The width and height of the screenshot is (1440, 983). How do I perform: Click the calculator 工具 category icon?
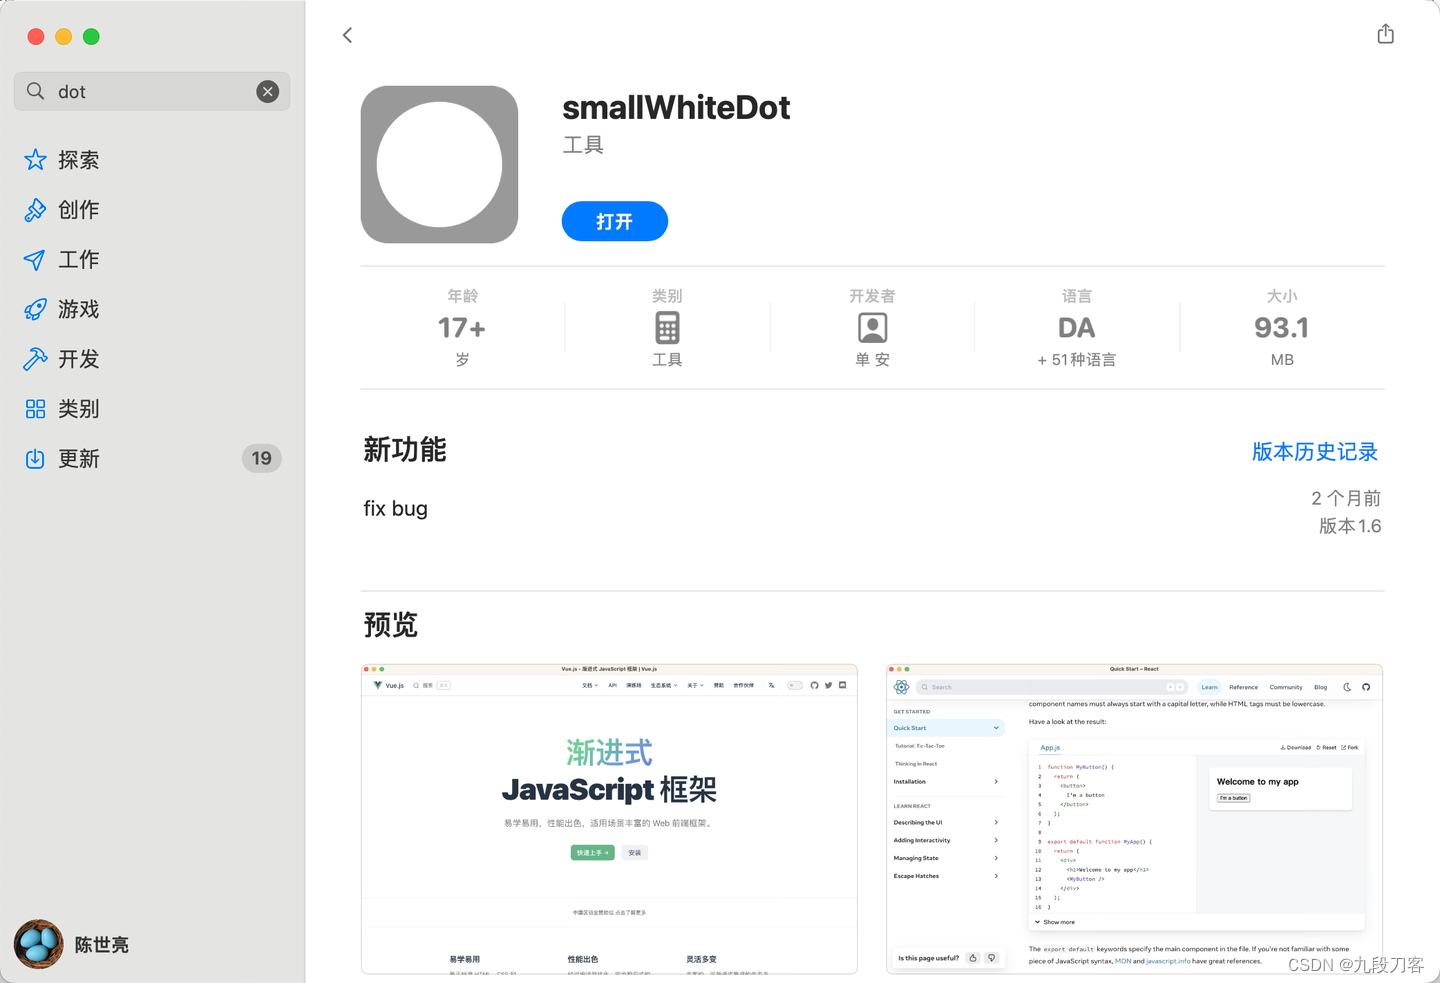coord(667,328)
